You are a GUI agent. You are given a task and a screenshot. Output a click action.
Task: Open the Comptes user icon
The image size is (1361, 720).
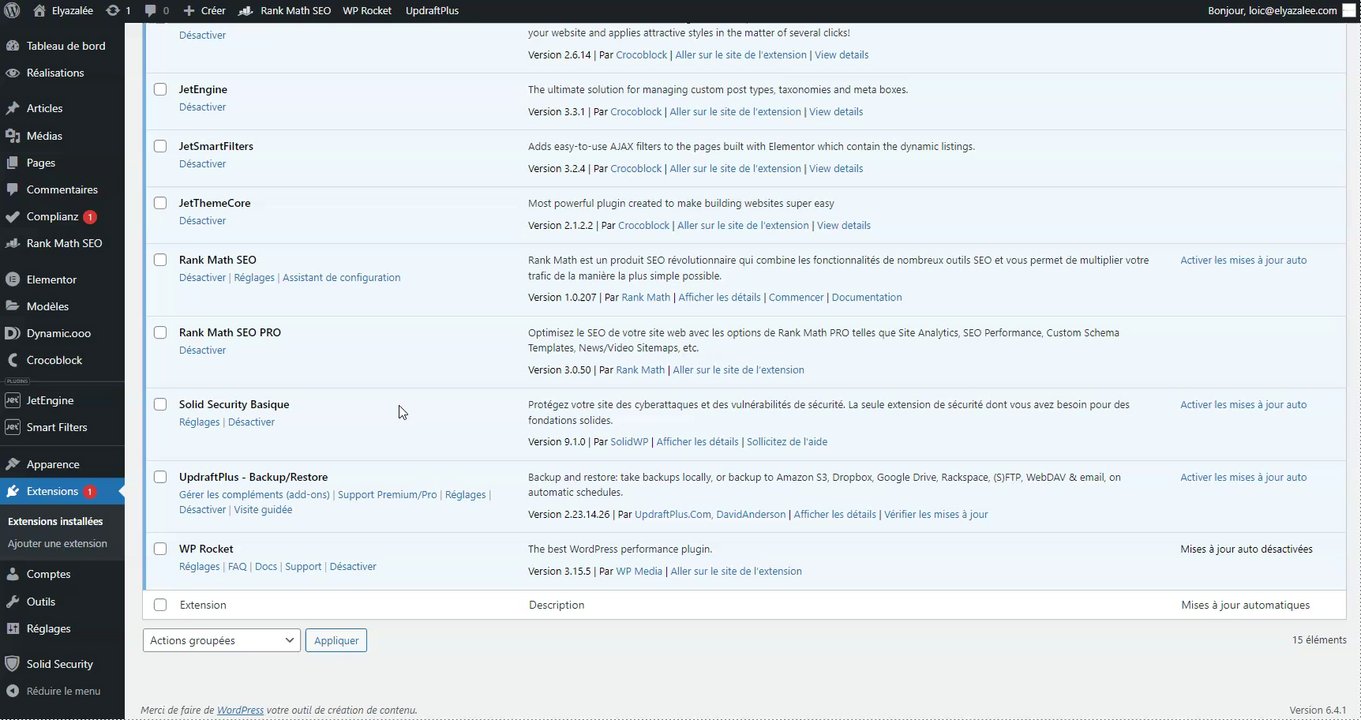tap(12, 575)
